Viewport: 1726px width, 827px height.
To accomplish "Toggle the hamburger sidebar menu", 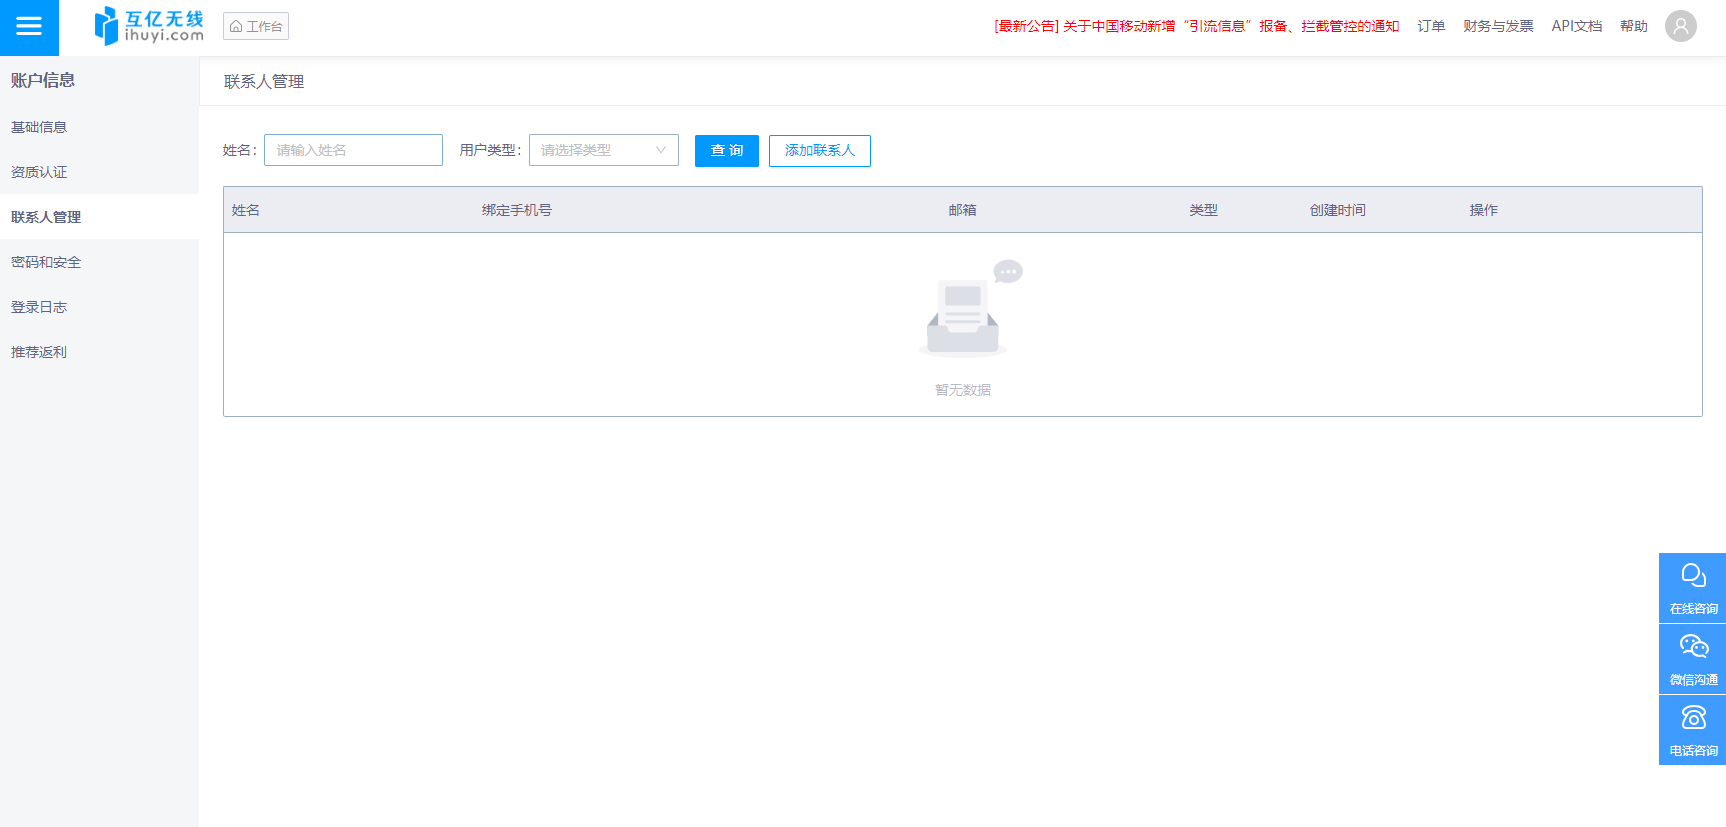I will pyautogui.click(x=29, y=27).
